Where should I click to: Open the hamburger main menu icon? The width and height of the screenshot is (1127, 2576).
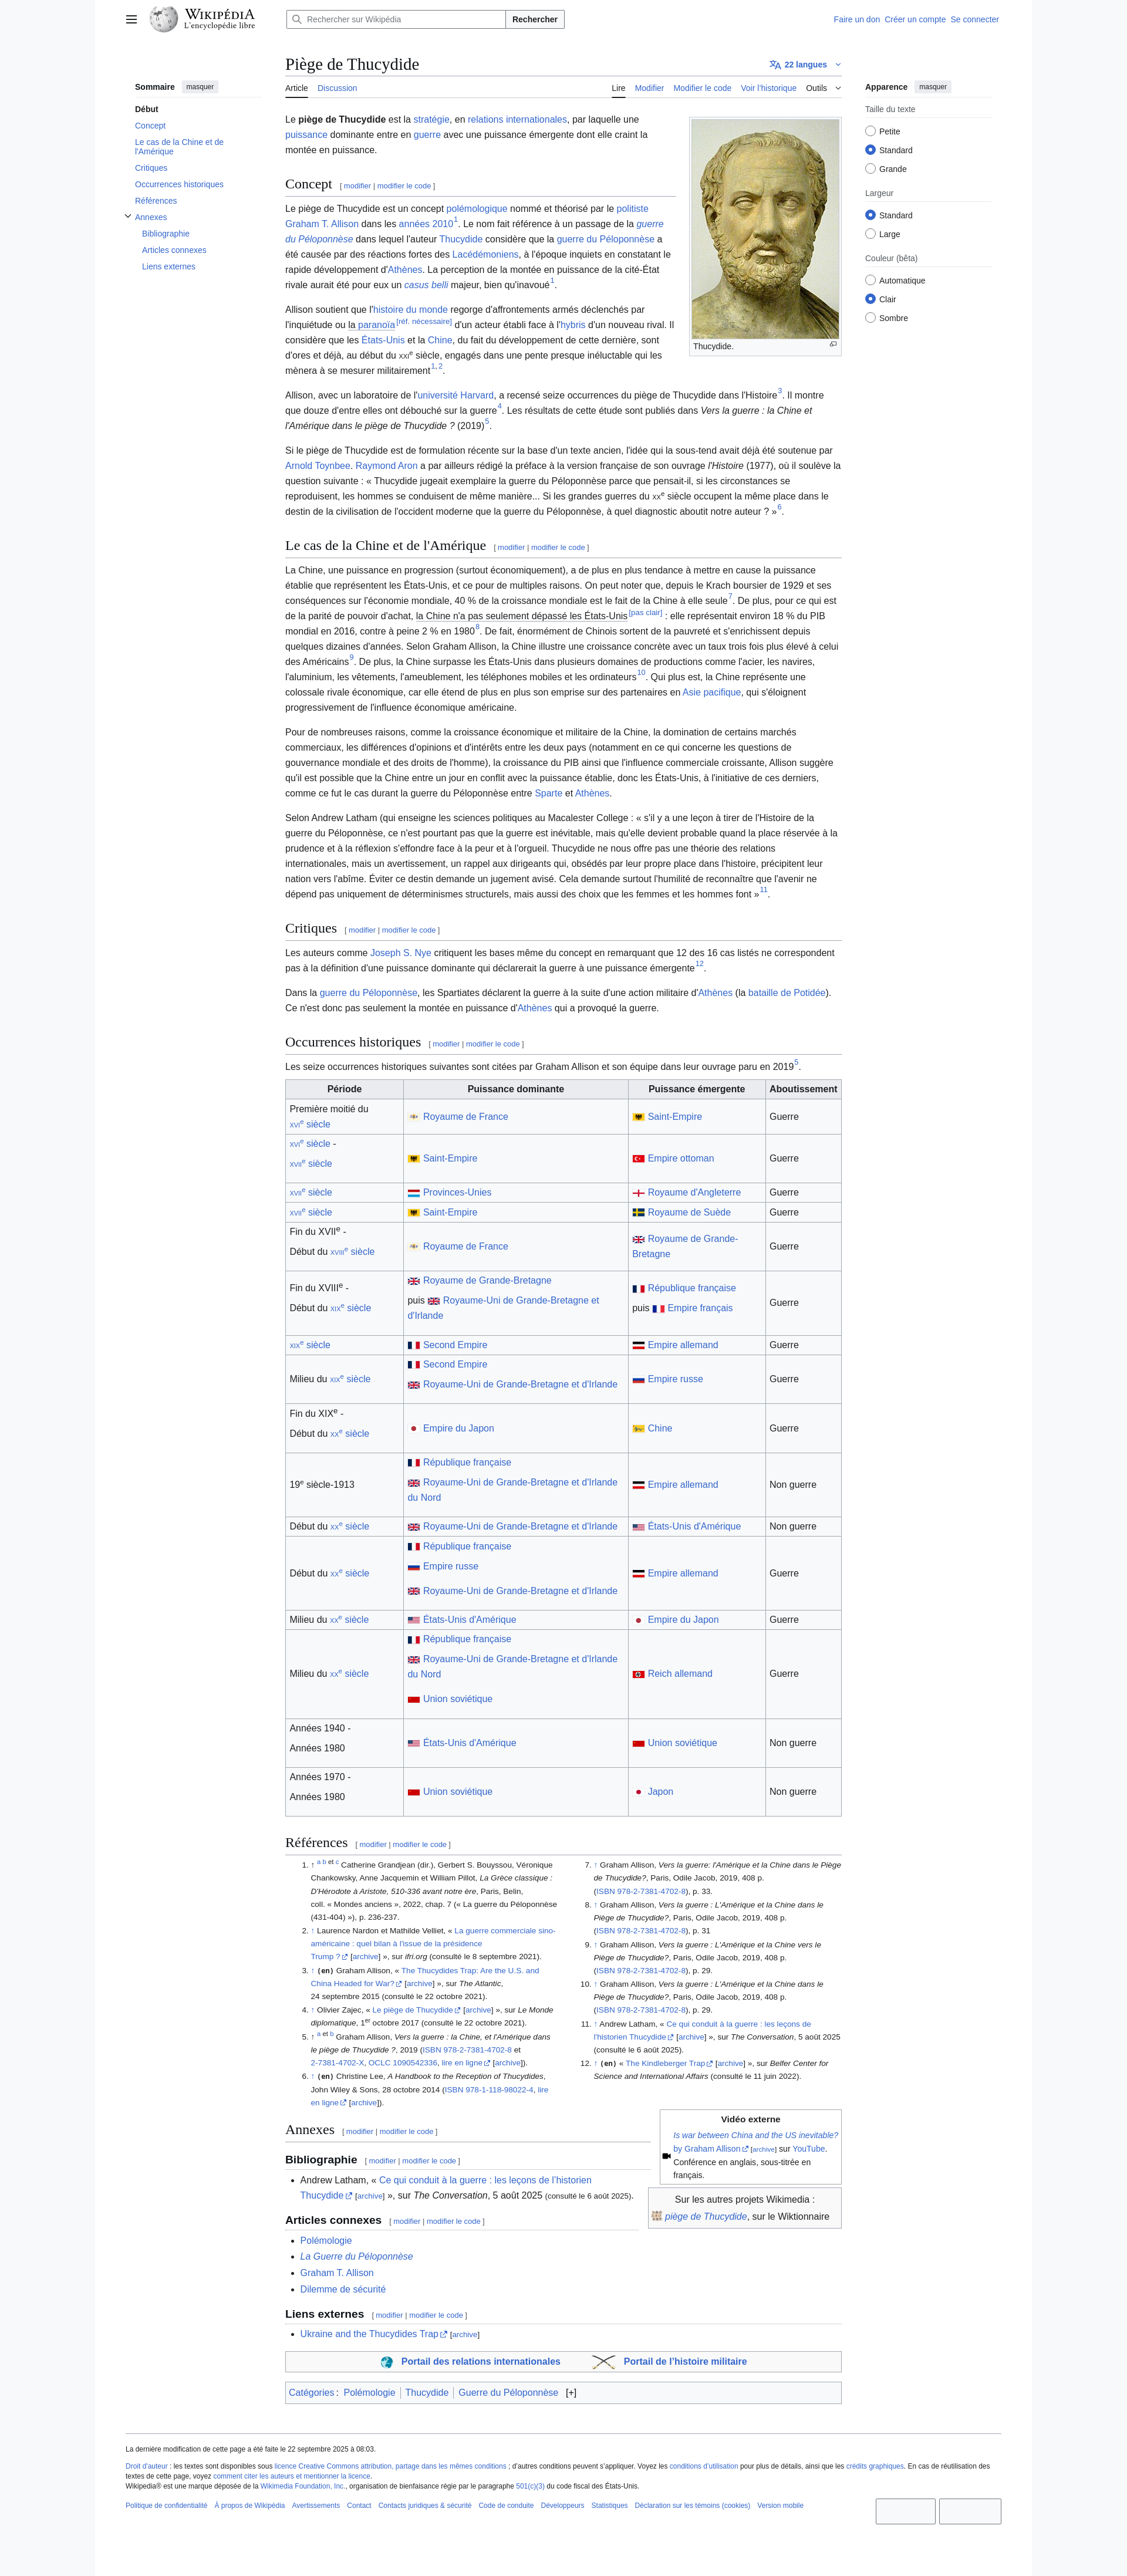point(131,19)
